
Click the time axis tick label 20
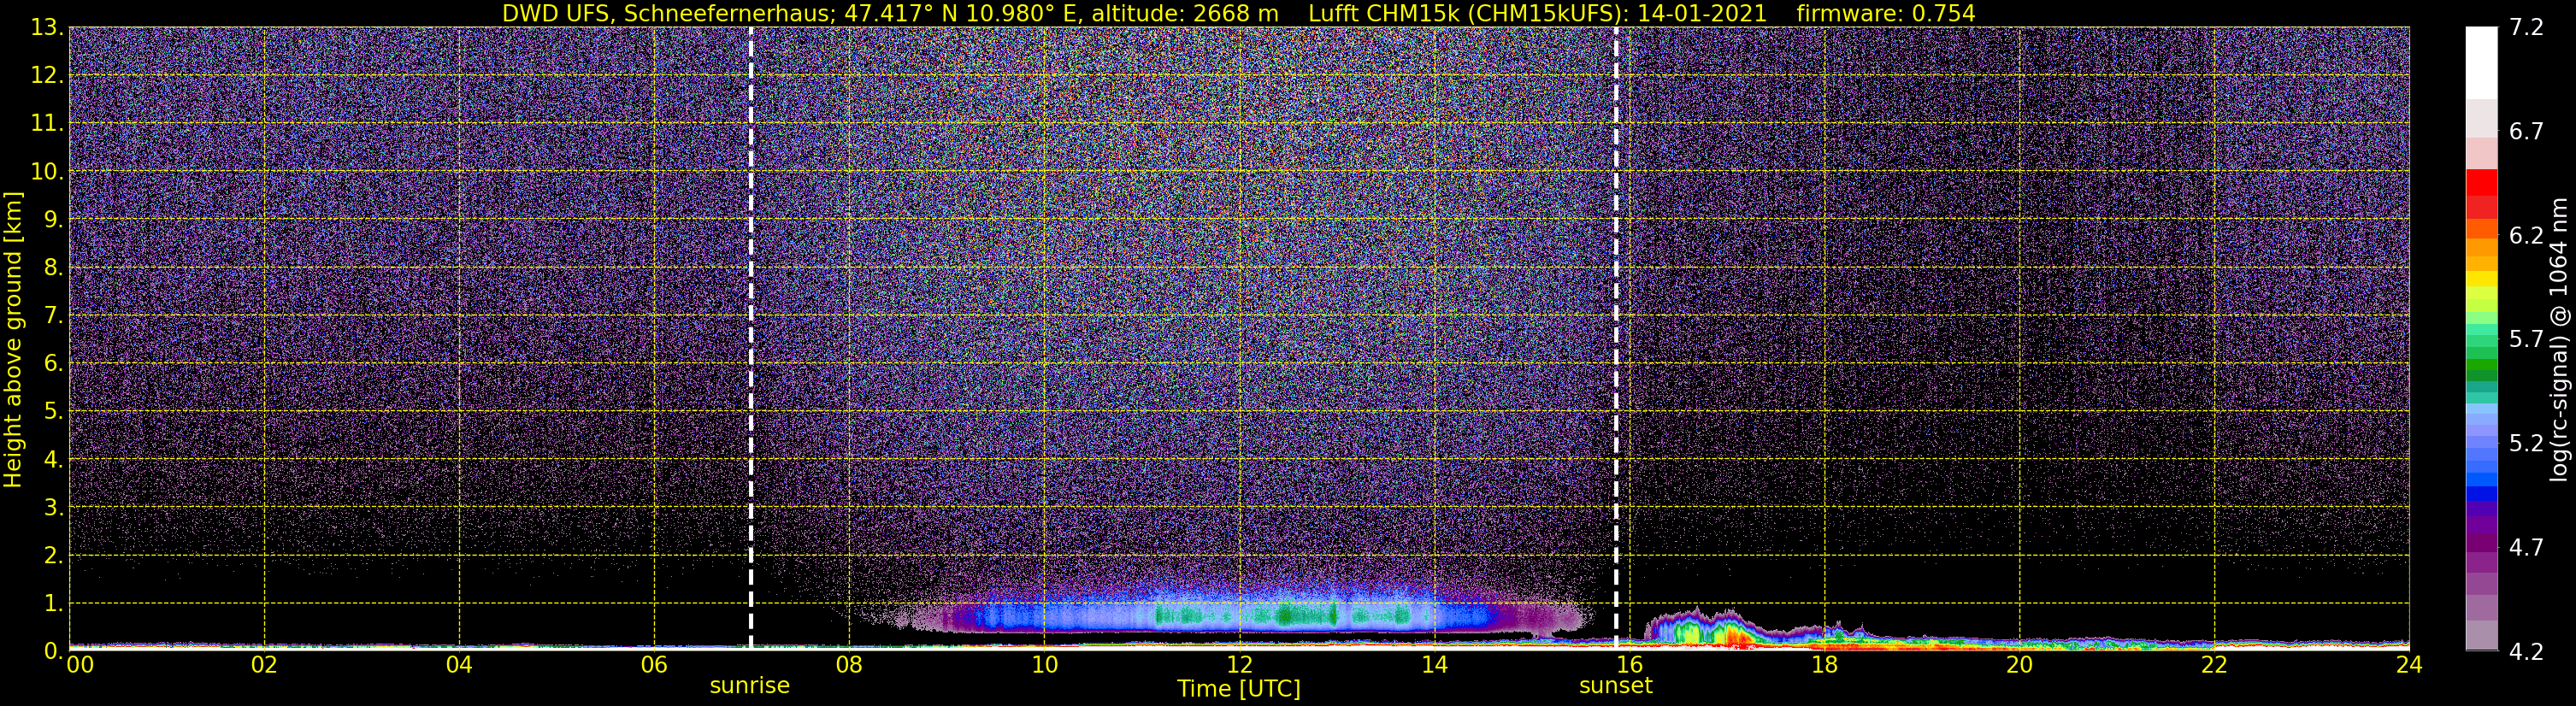click(x=2019, y=666)
